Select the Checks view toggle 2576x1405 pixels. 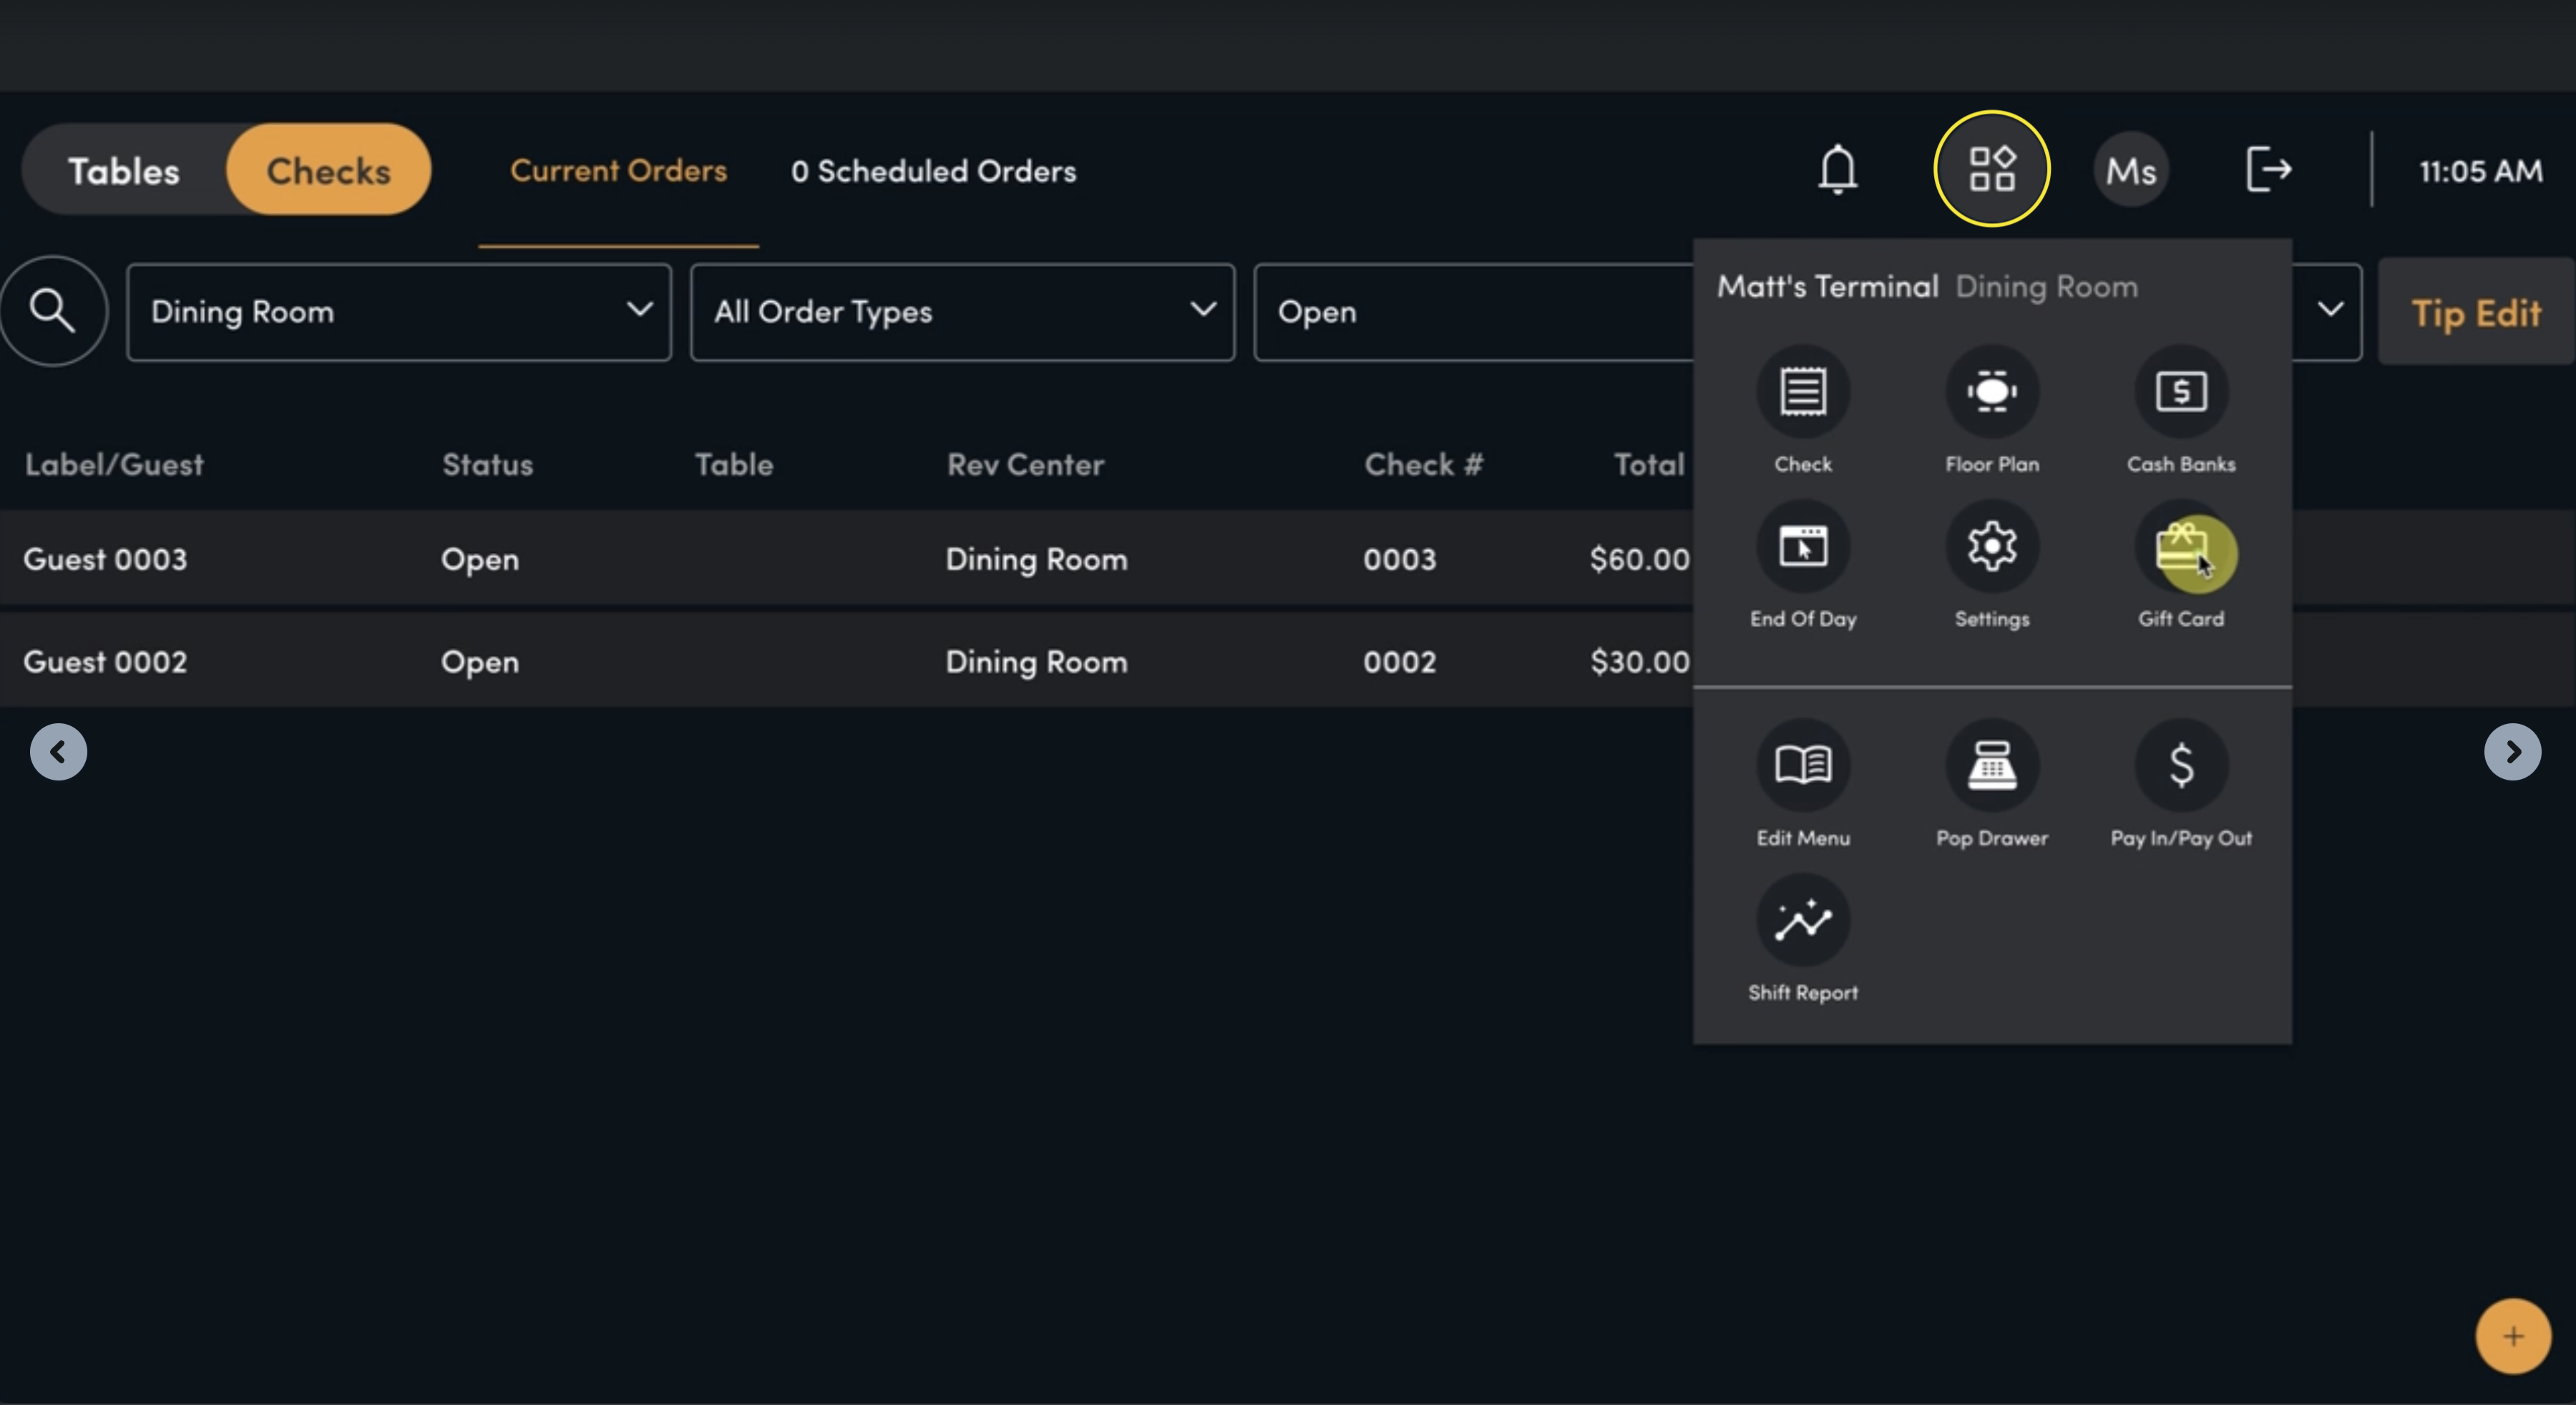click(x=328, y=170)
